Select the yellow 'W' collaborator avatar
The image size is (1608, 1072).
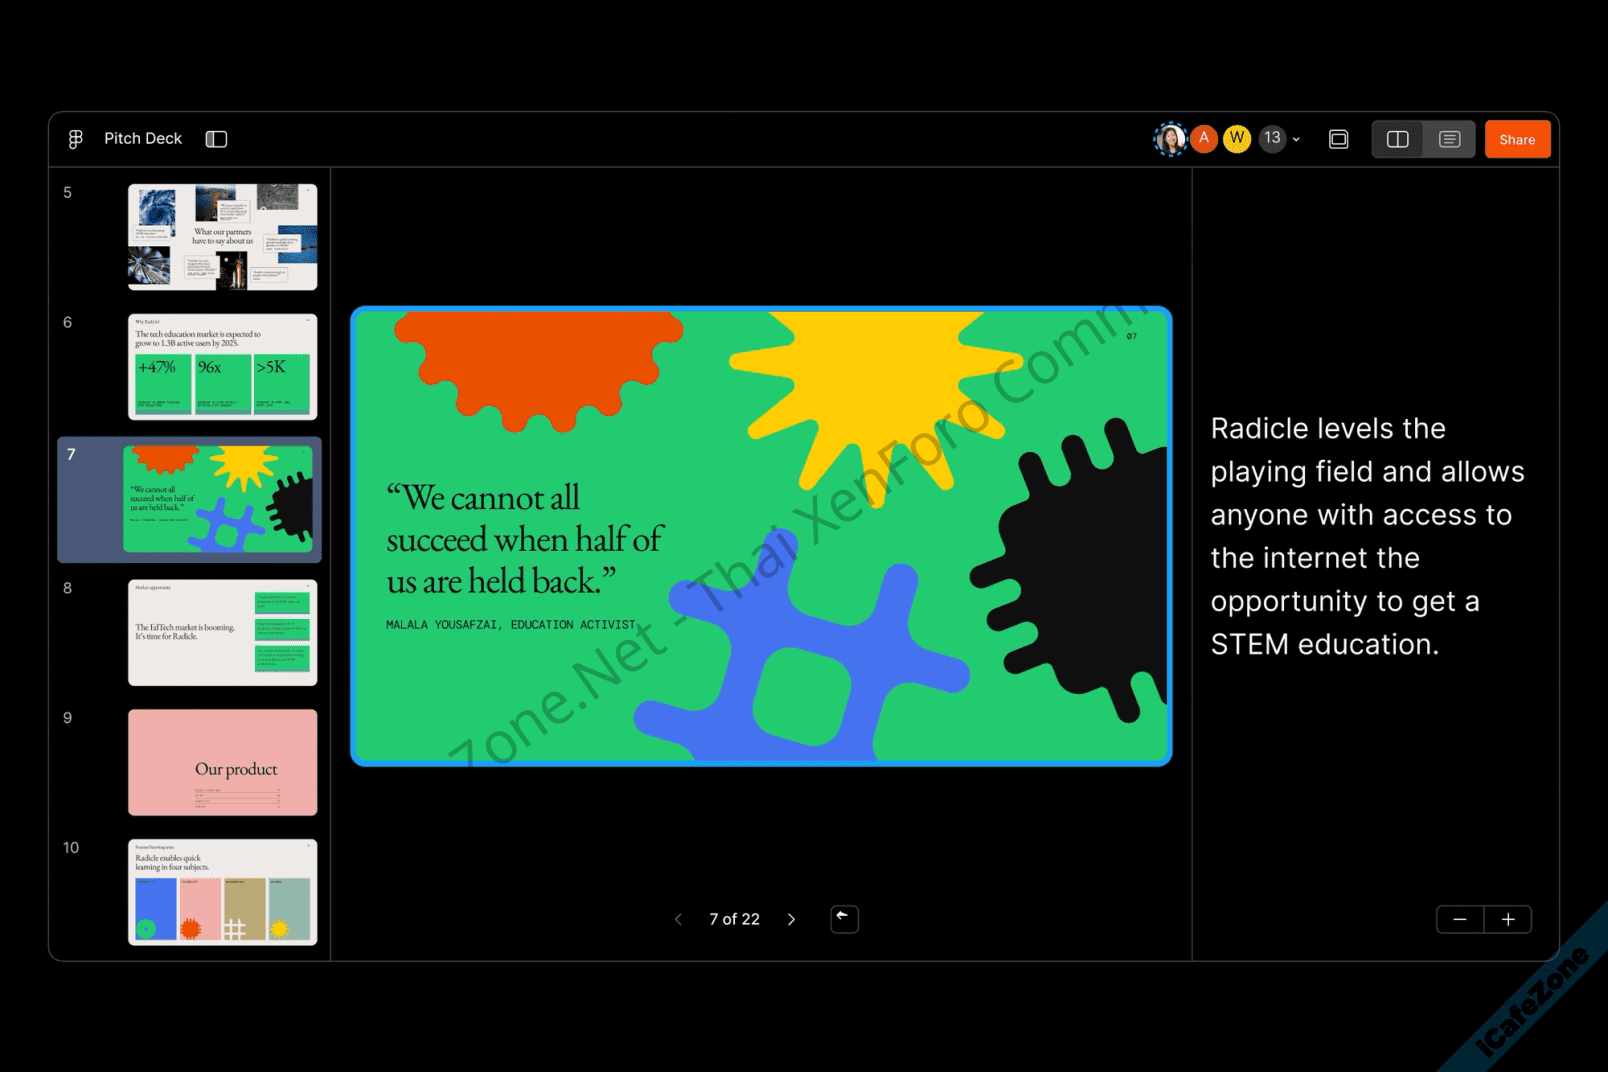(1237, 139)
